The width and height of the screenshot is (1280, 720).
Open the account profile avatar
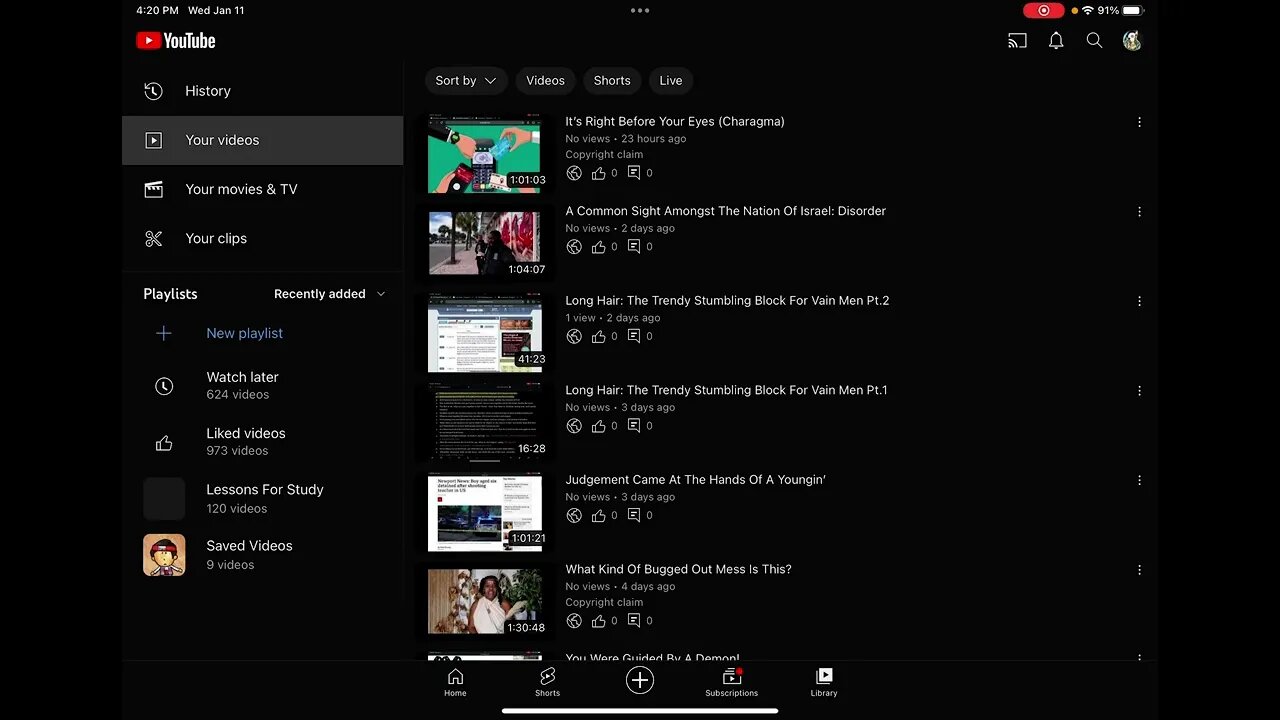point(1132,41)
